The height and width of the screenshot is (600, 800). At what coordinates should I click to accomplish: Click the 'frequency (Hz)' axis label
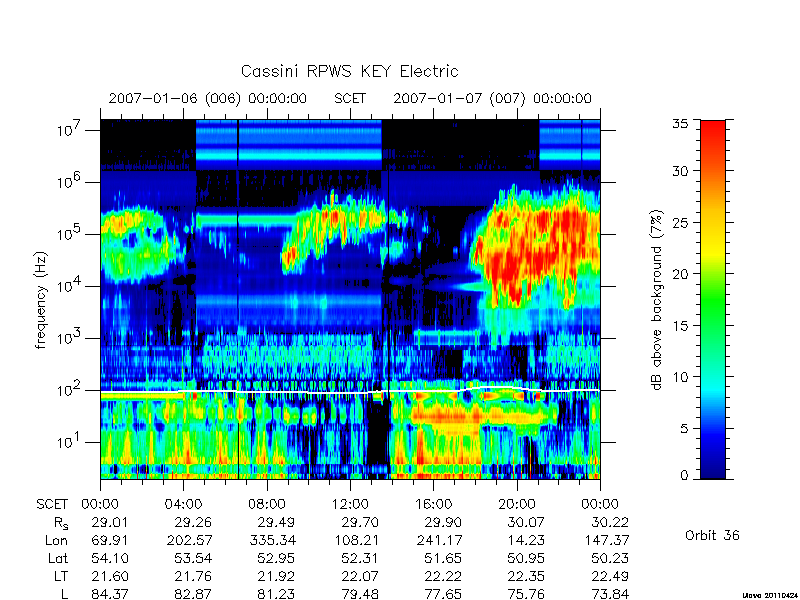41,300
